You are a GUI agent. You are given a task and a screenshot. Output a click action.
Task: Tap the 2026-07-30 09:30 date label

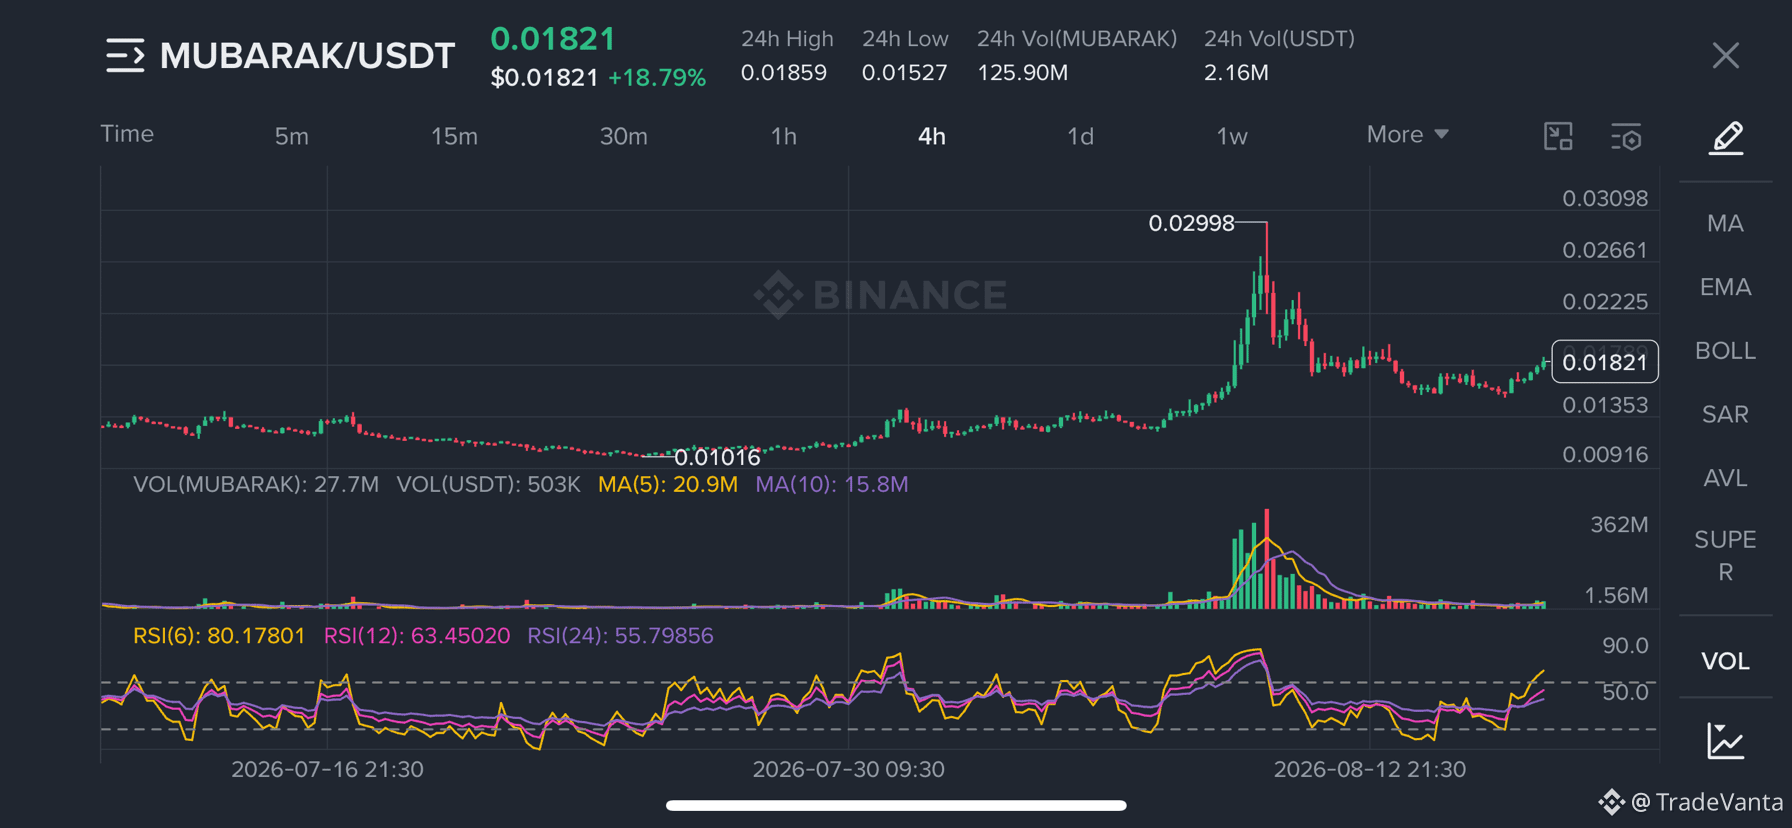coord(848,769)
